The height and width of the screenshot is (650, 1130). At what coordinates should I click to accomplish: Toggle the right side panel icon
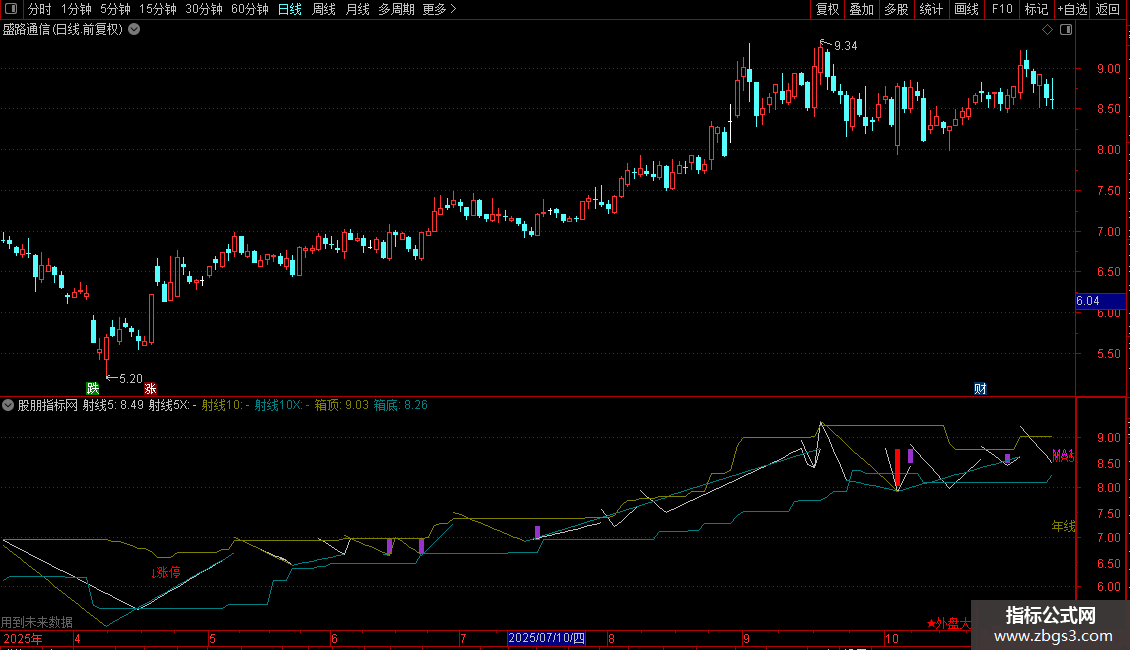[x=1066, y=30]
